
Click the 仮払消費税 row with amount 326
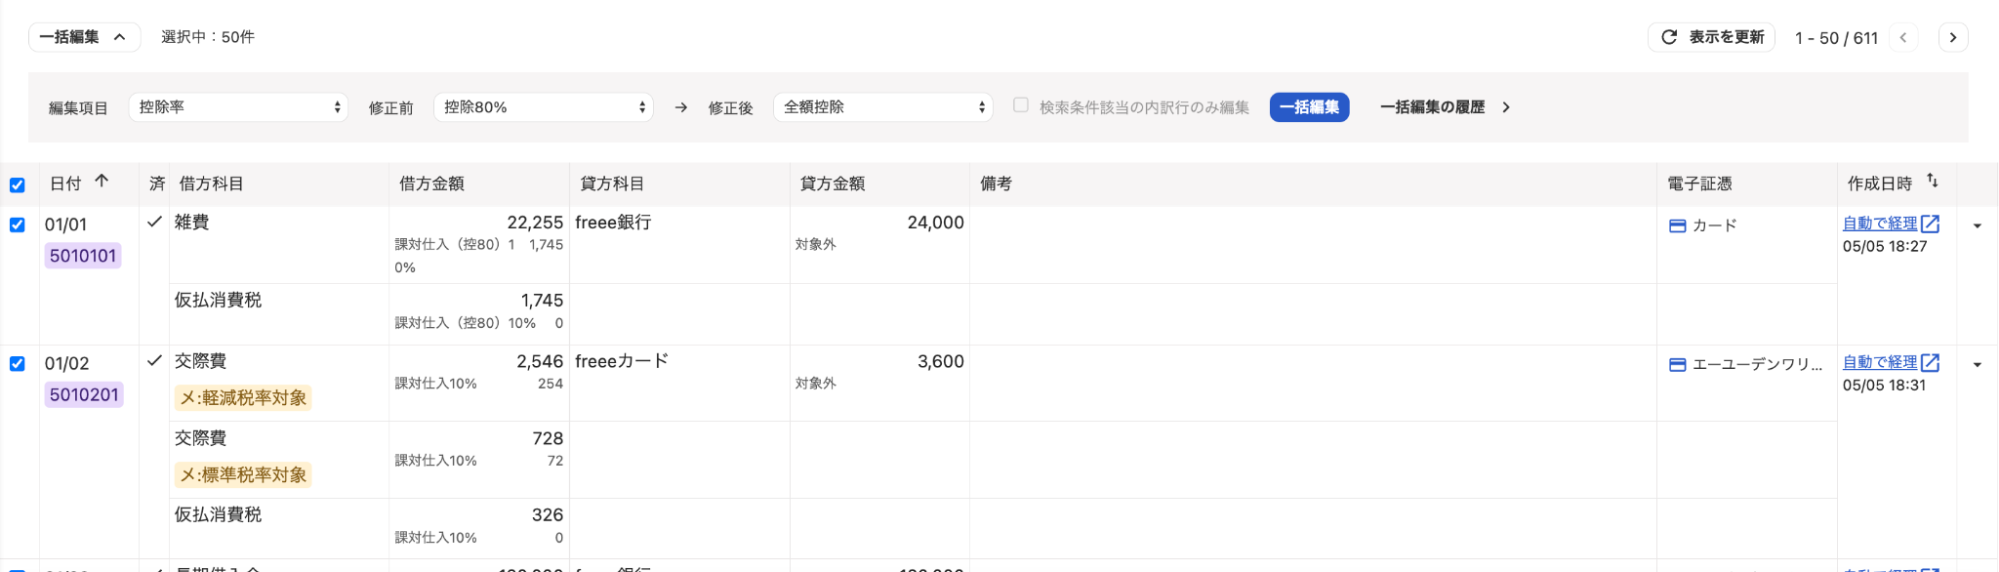click(218, 515)
